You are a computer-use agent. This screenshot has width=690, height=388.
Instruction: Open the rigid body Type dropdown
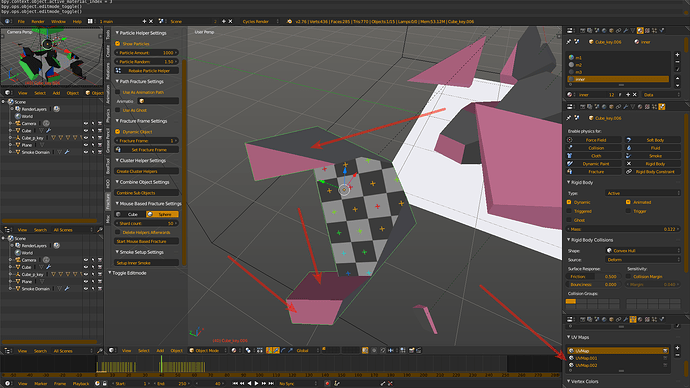pyautogui.click(x=643, y=193)
